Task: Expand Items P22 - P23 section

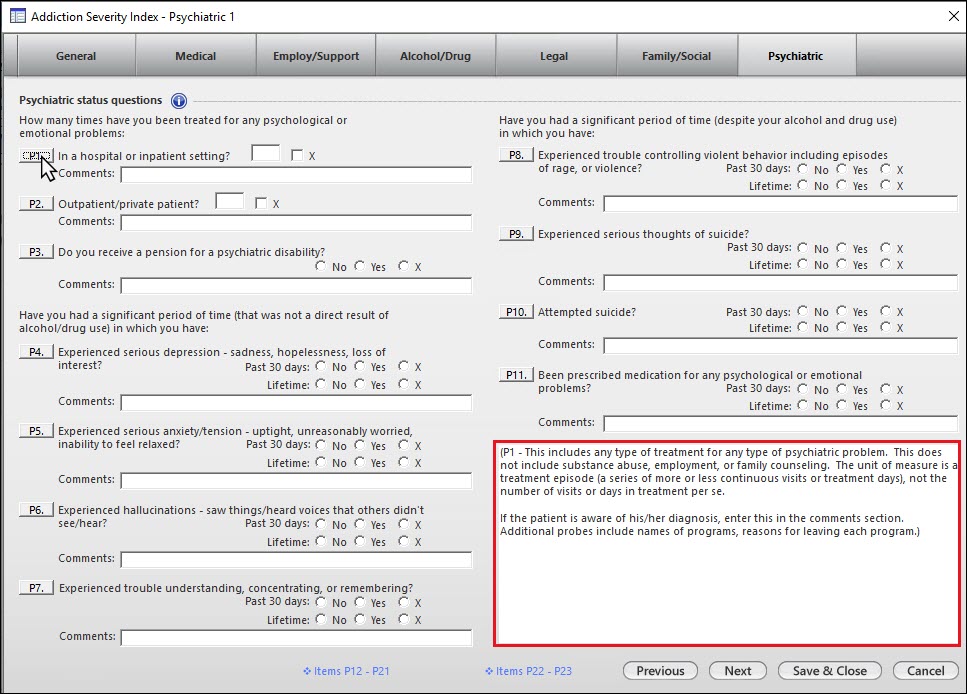Action: (x=527, y=671)
